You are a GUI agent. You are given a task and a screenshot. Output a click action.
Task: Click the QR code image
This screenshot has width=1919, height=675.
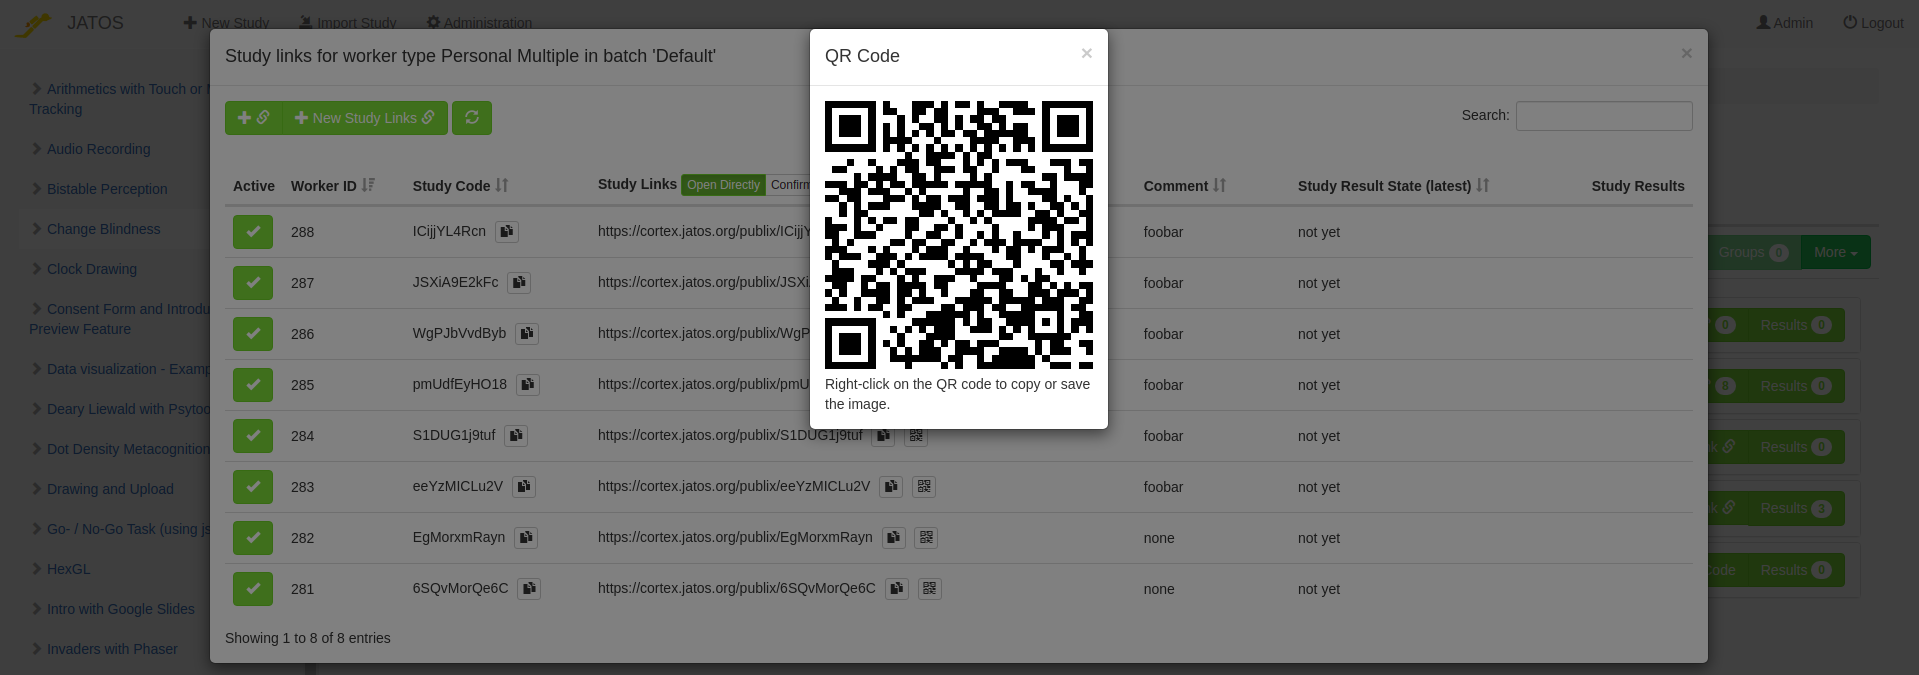[959, 235]
